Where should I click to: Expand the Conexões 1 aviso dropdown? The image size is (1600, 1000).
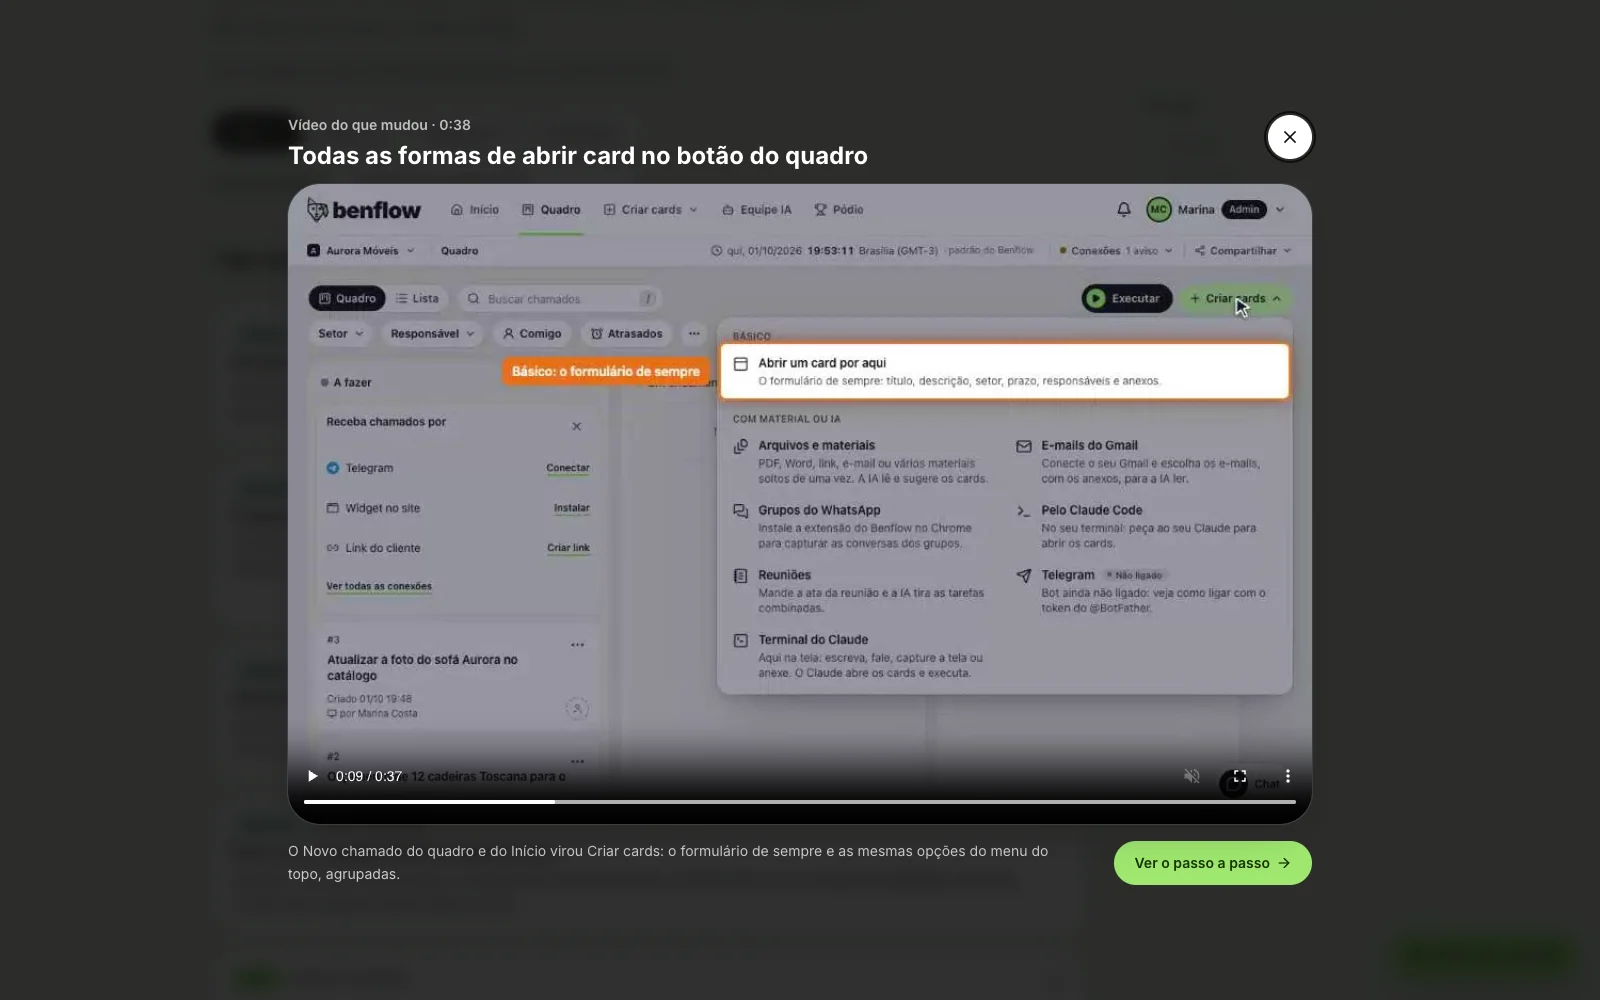click(1116, 251)
